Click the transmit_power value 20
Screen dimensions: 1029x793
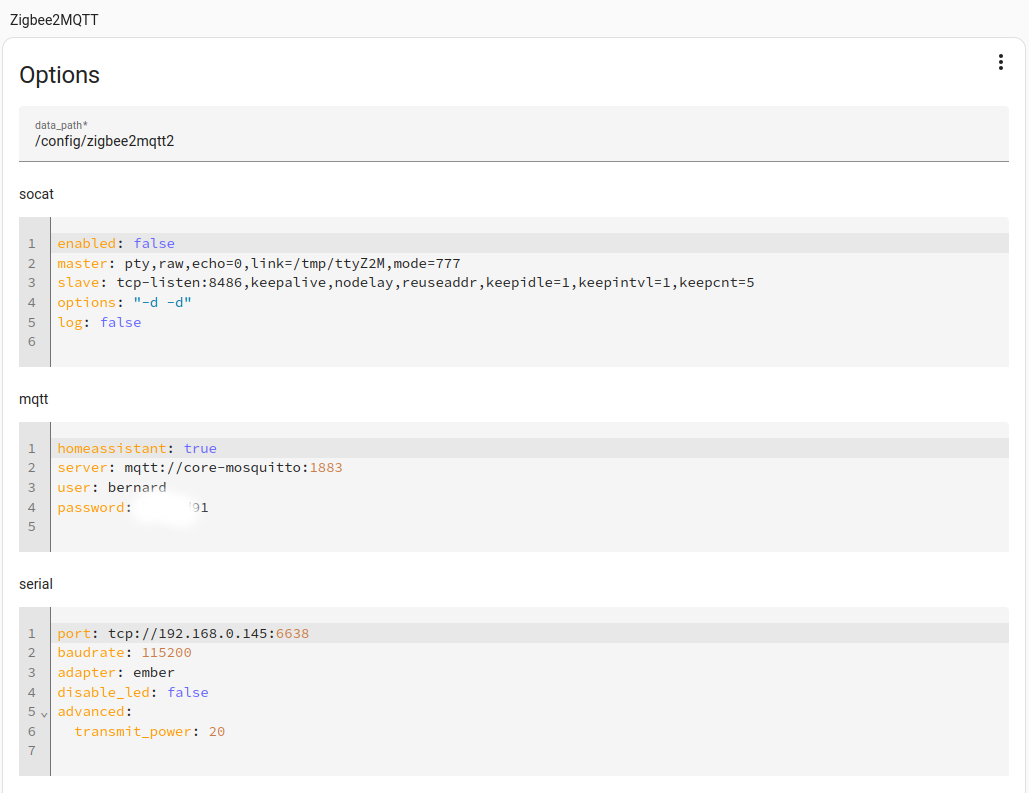tap(216, 732)
